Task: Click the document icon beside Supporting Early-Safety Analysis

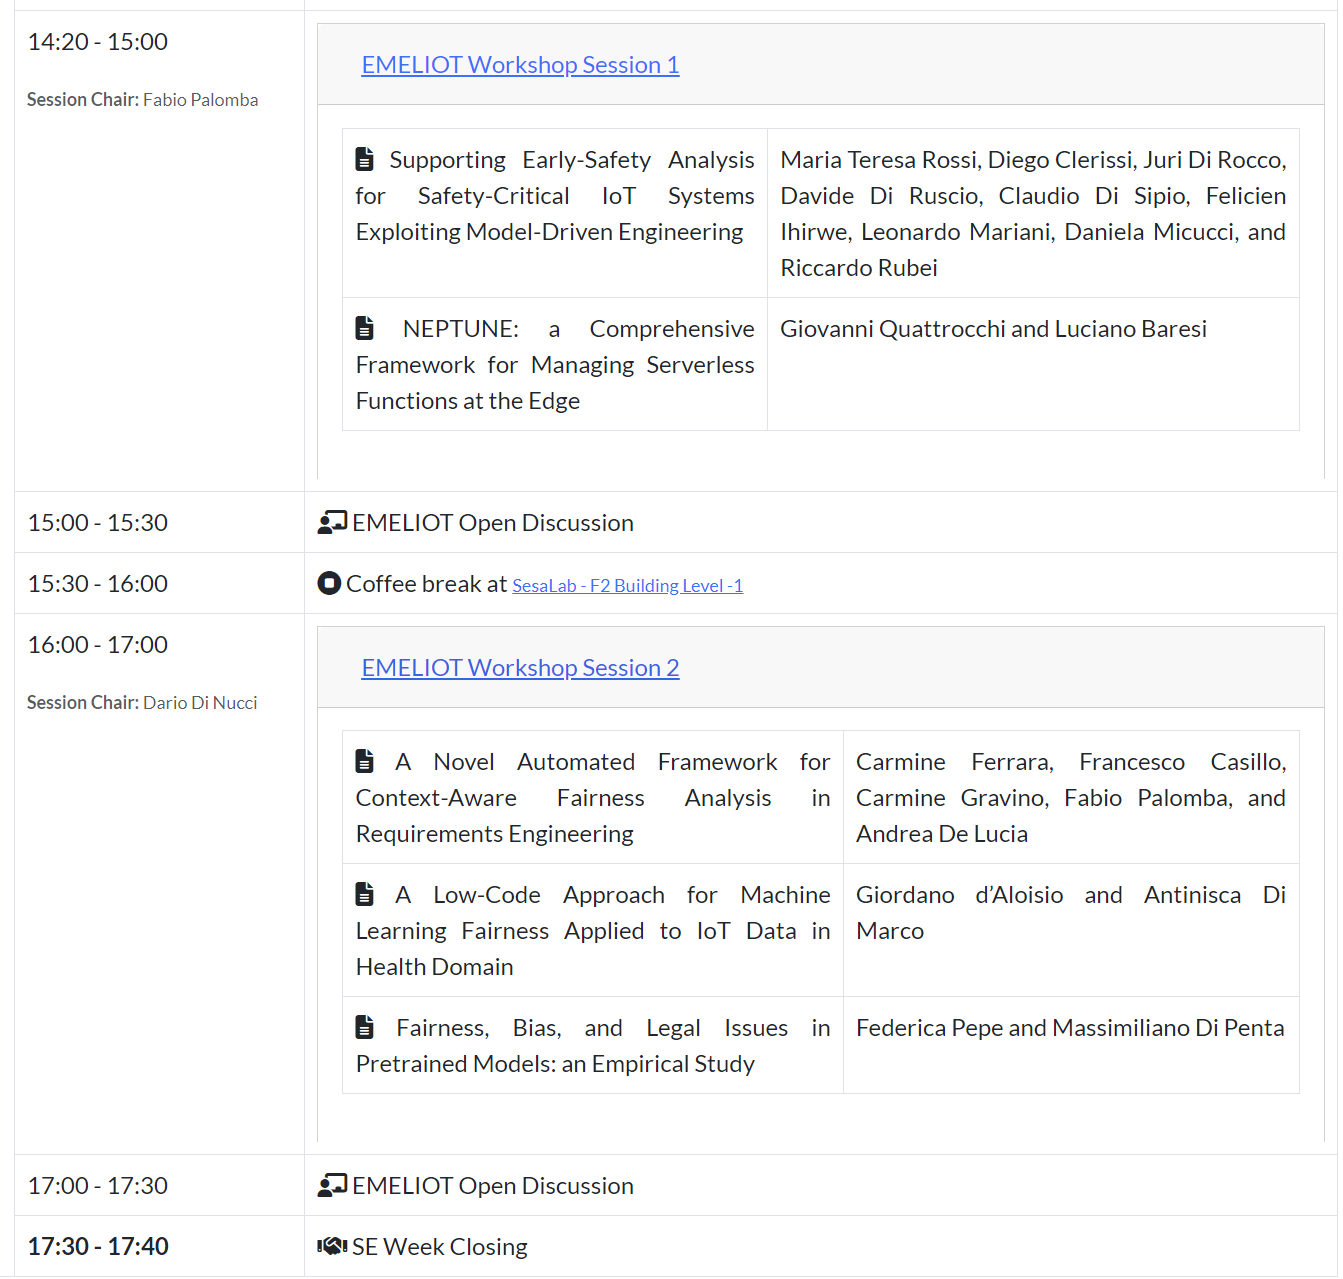Action: tap(365, 159)
